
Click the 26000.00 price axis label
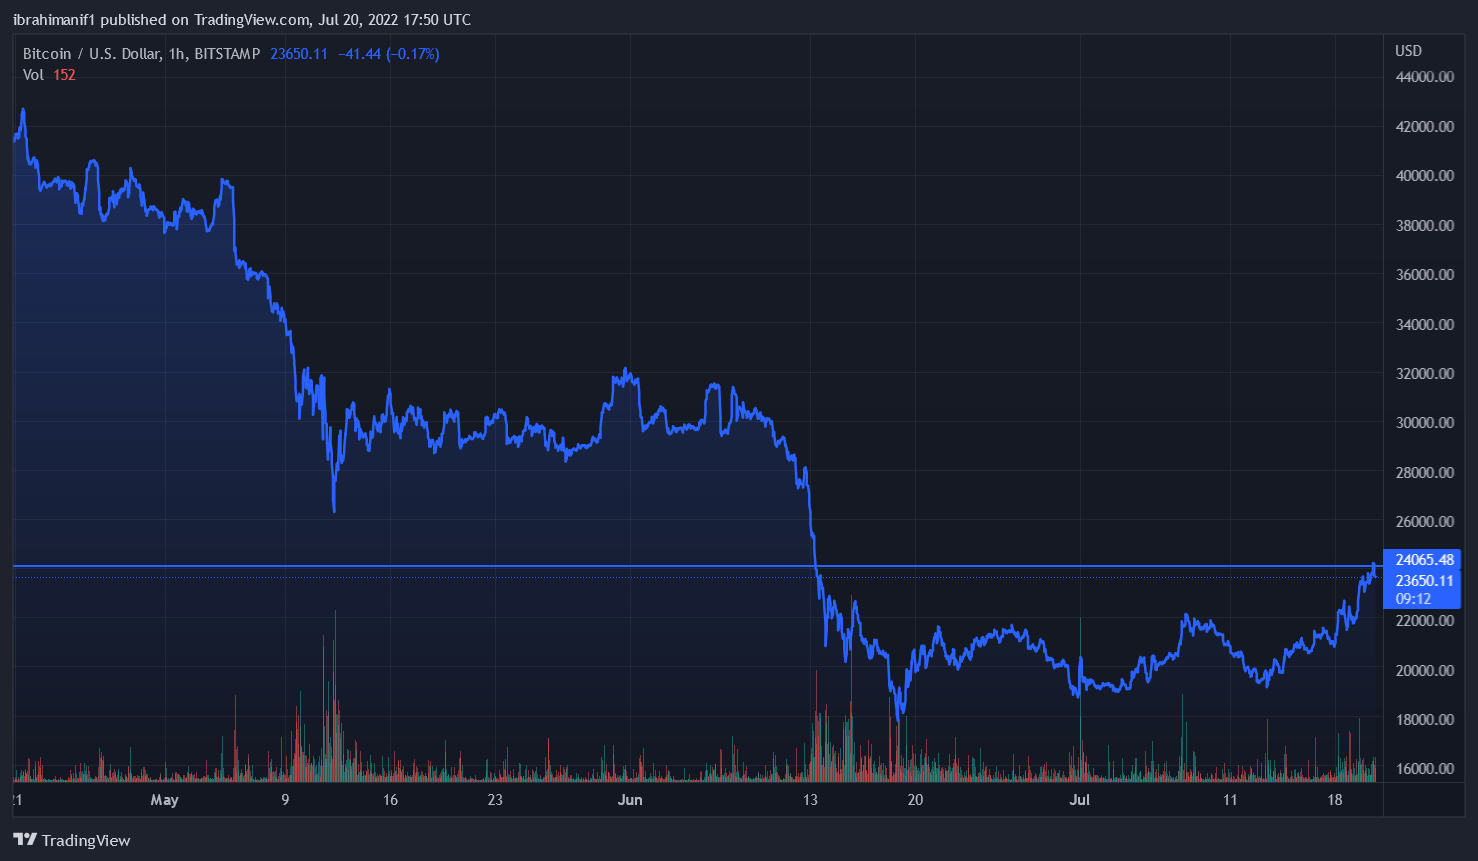point(1425,522)
